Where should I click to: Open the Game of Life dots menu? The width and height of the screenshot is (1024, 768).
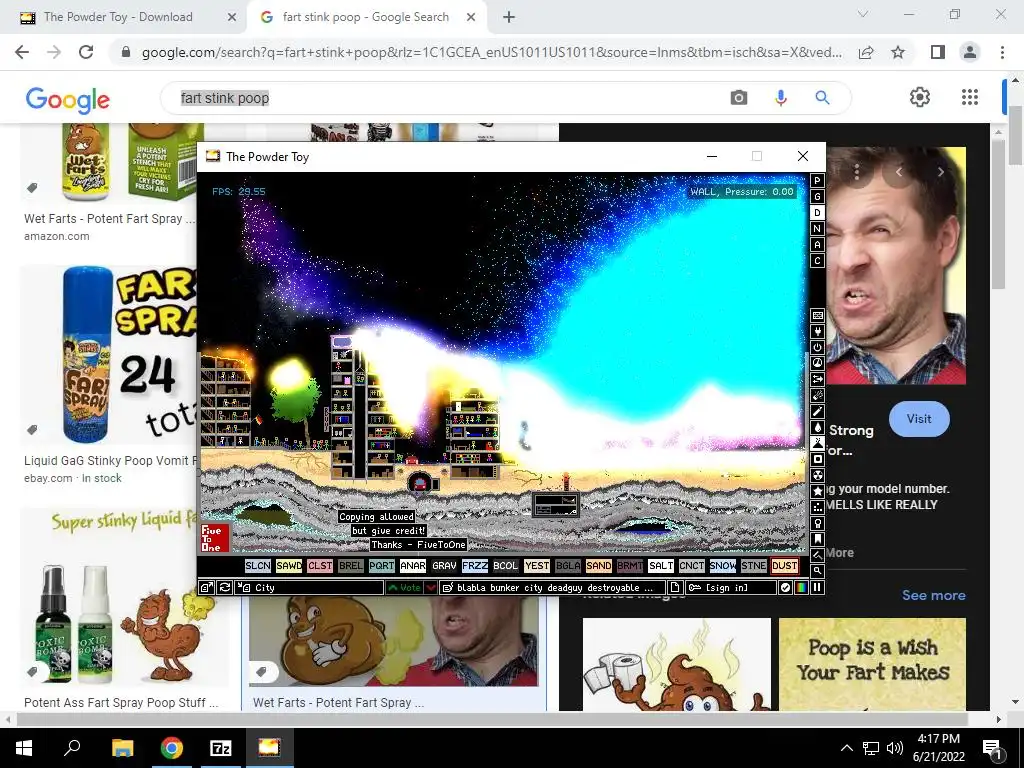817,507
